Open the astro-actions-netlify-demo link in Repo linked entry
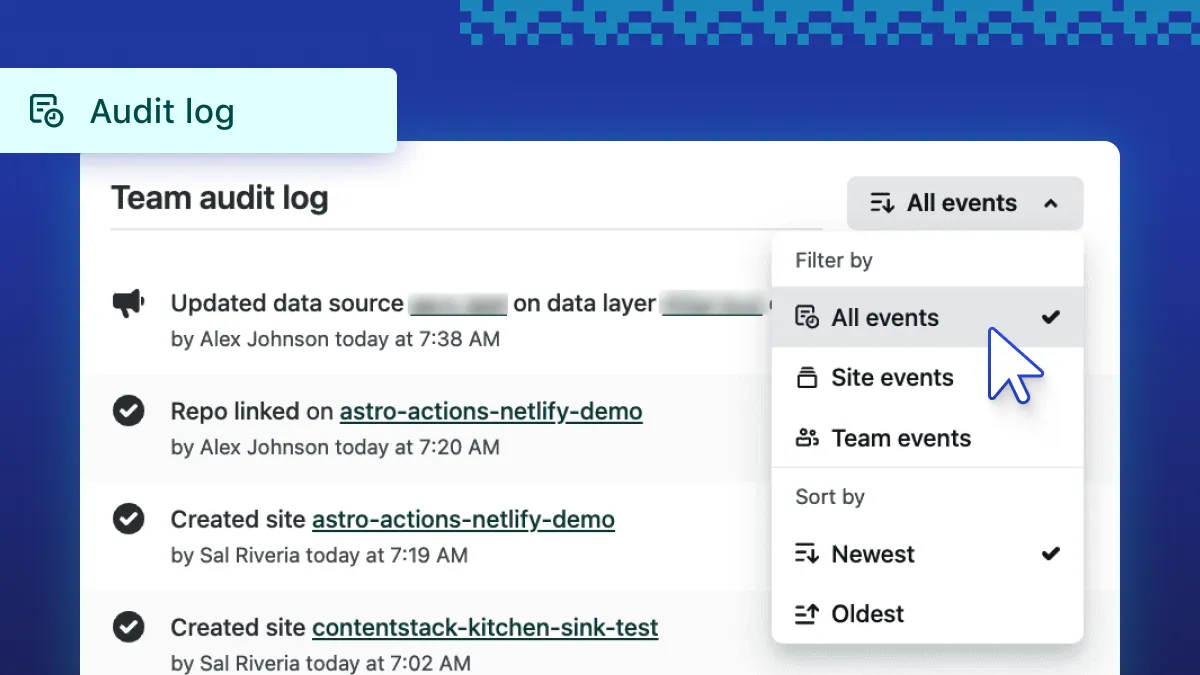Screen dimensions: 1200x675 coord(491,411)
